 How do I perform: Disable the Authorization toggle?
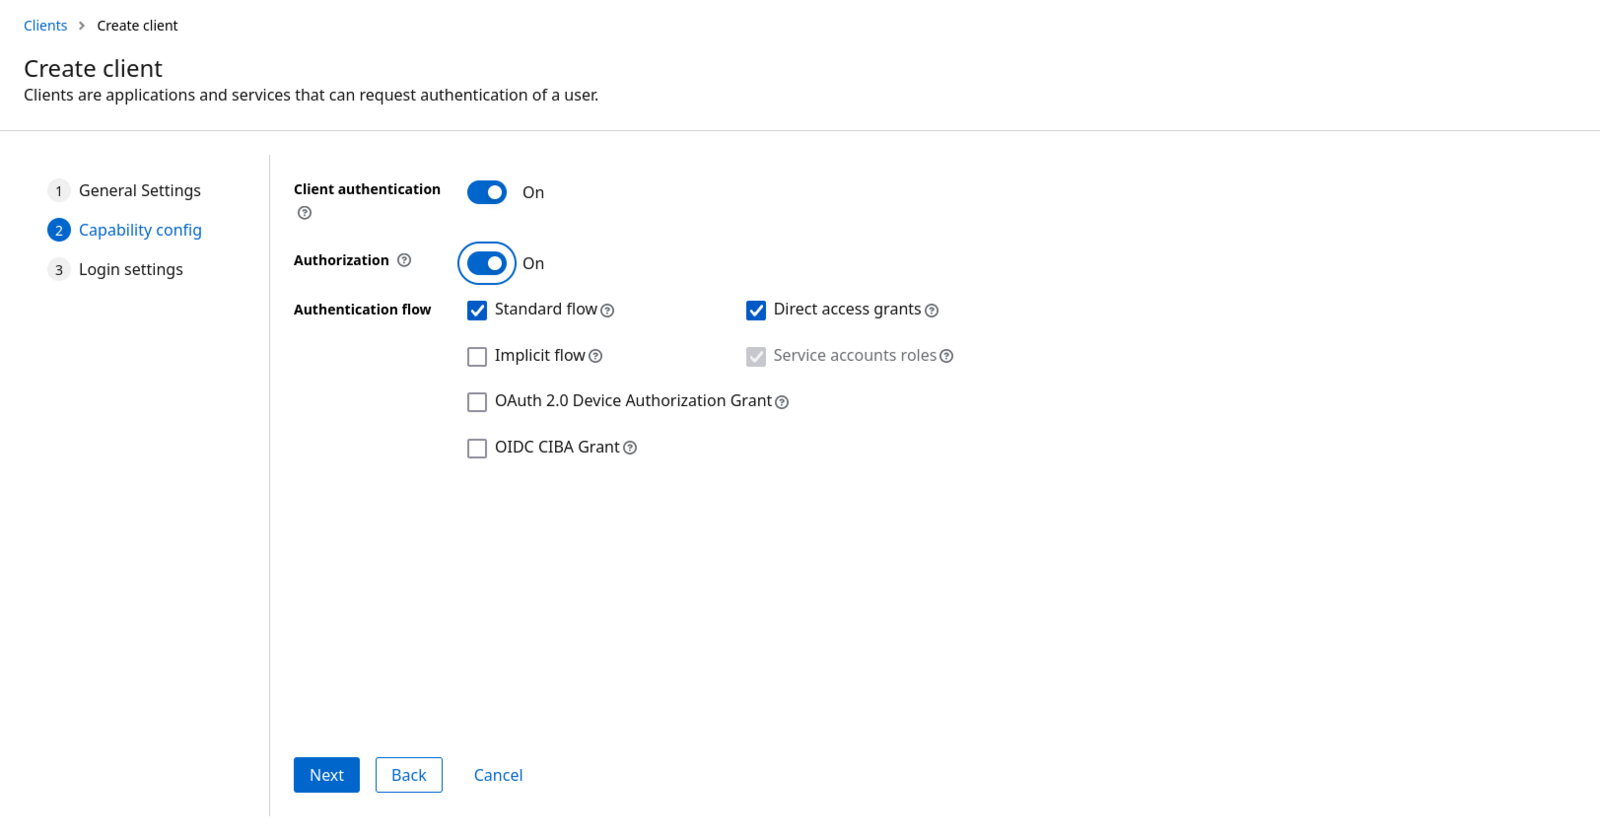click(x=487, y=263)
